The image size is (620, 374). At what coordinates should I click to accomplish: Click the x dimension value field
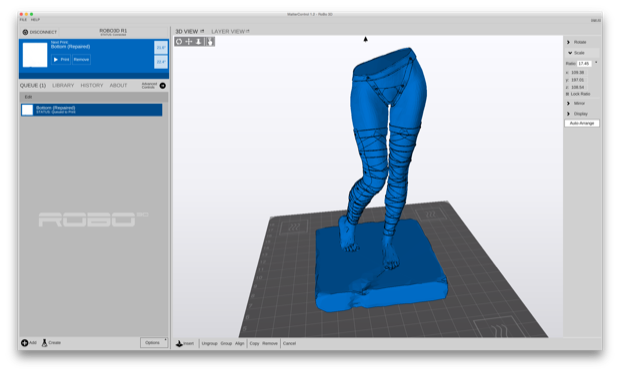(578, 73)
